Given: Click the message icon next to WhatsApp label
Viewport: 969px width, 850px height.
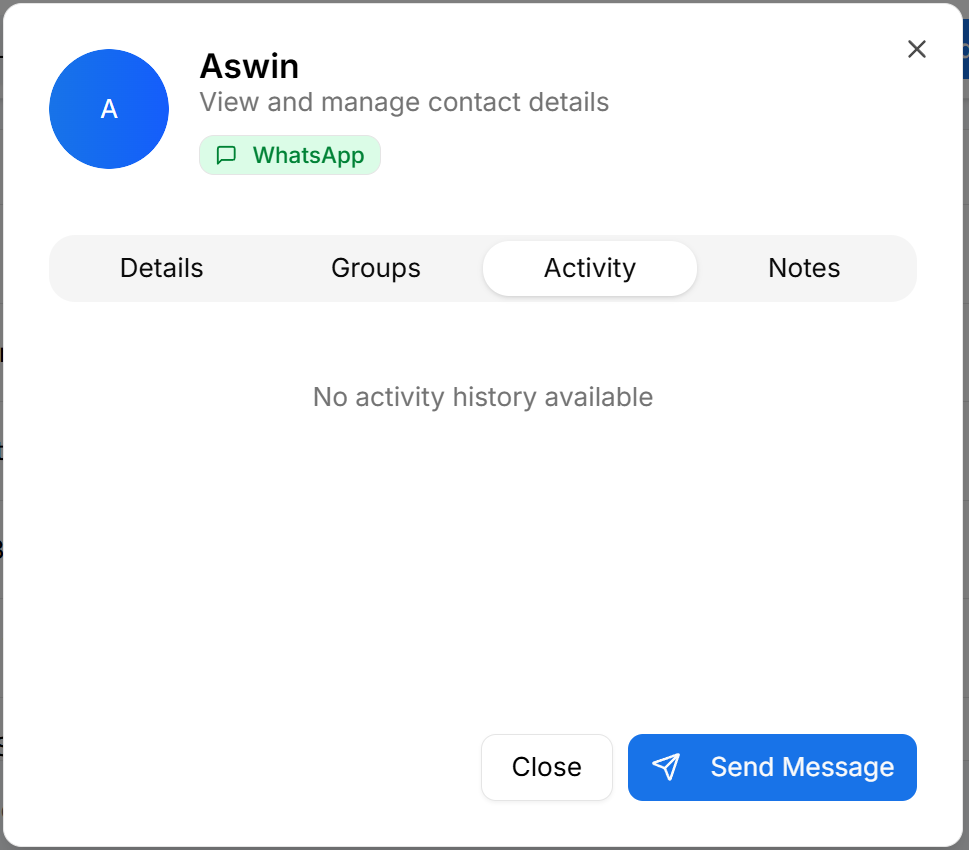Looking at the screenshot, I should pyautogui.click(x=226, y=155).
